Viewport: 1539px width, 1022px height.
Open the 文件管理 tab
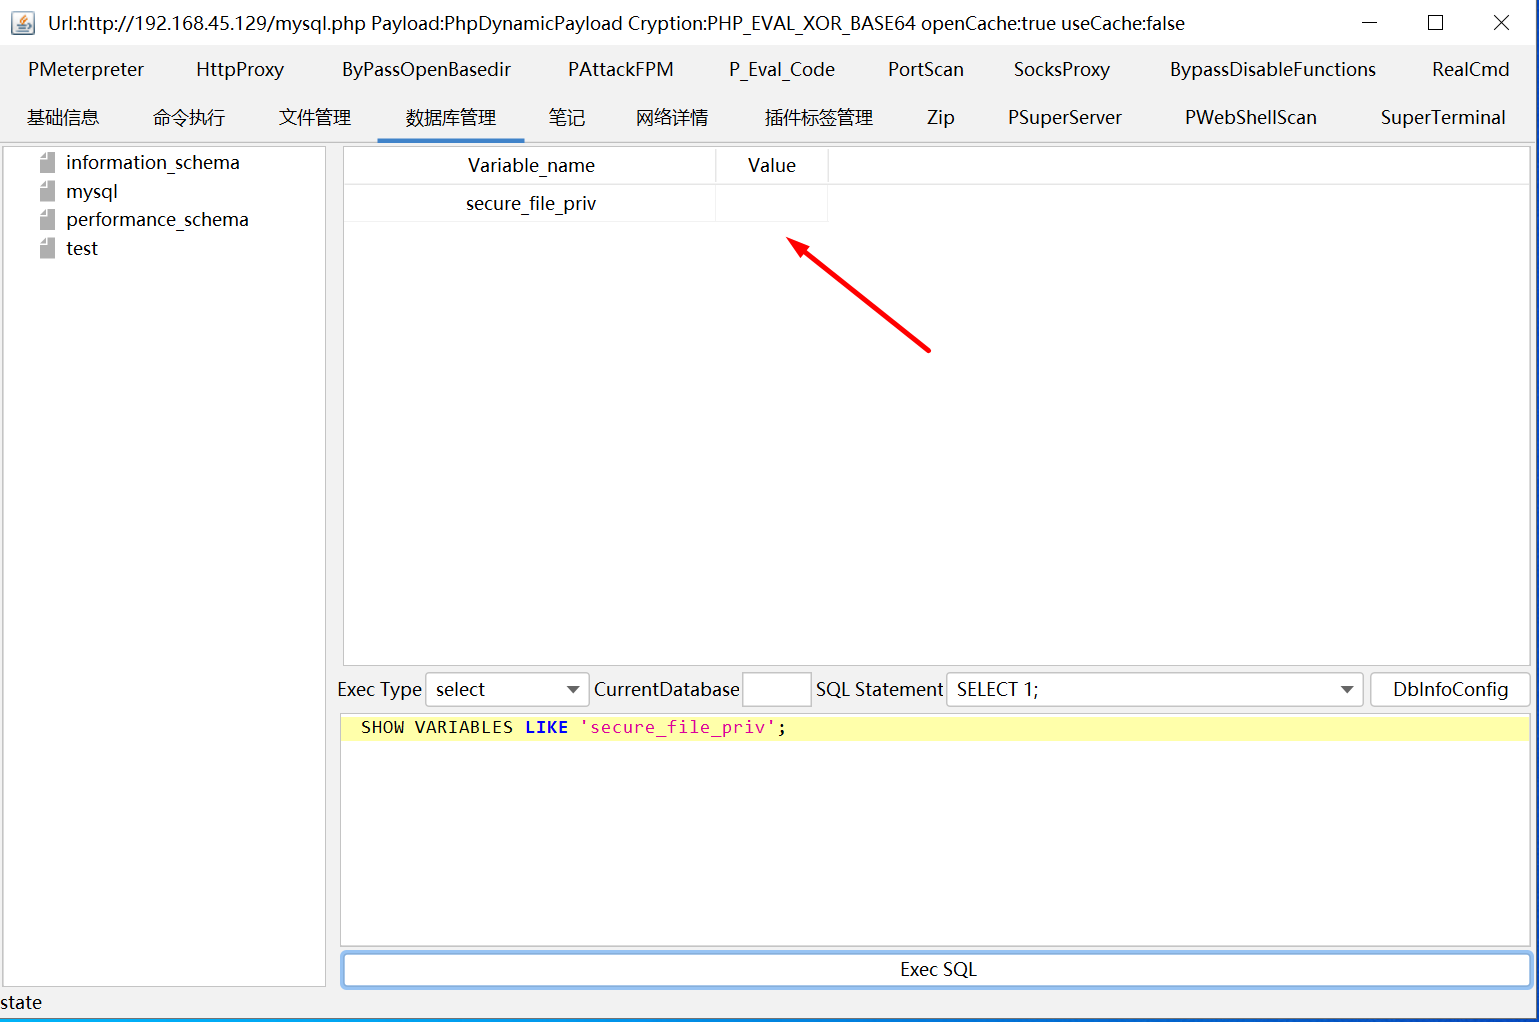point(315,117)
